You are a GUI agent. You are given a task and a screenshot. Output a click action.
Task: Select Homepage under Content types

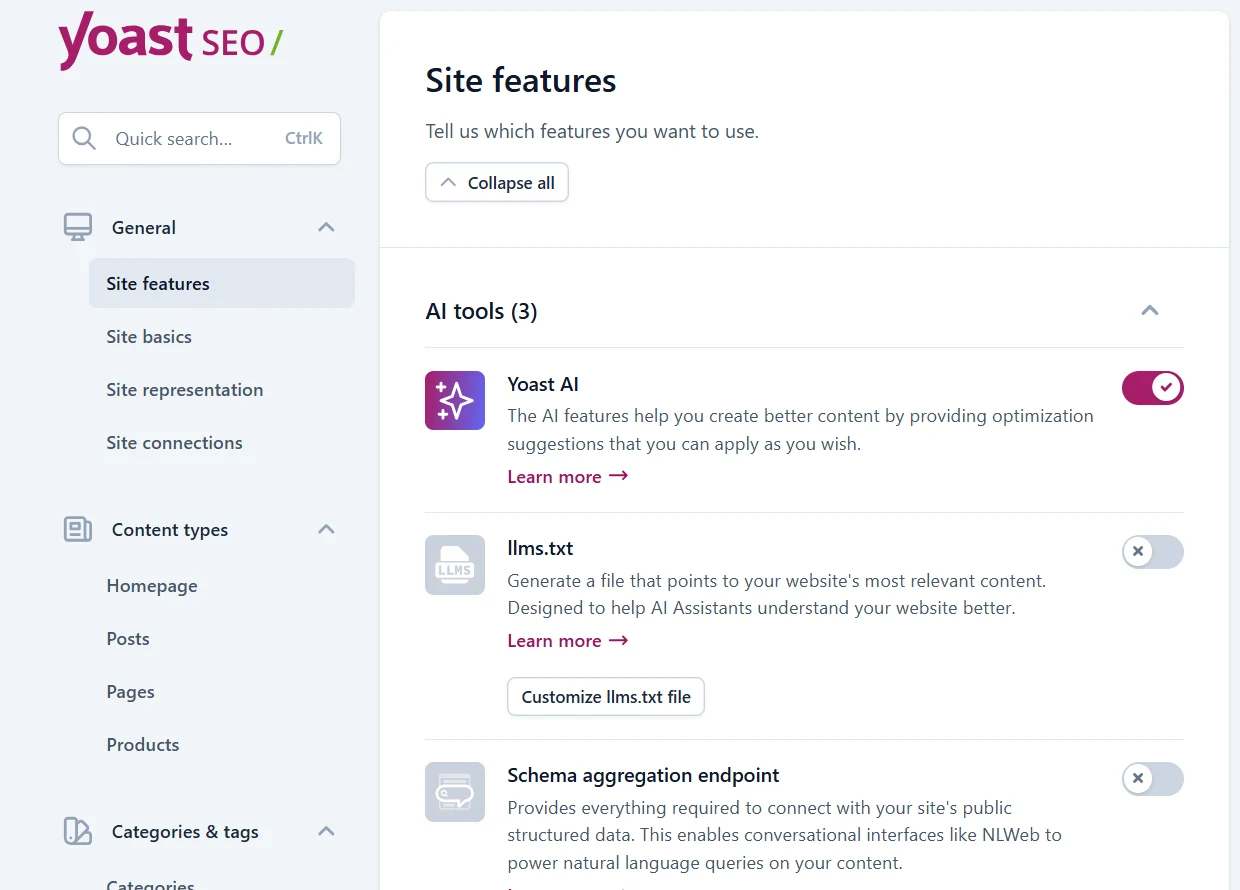(x=152, y=585)
